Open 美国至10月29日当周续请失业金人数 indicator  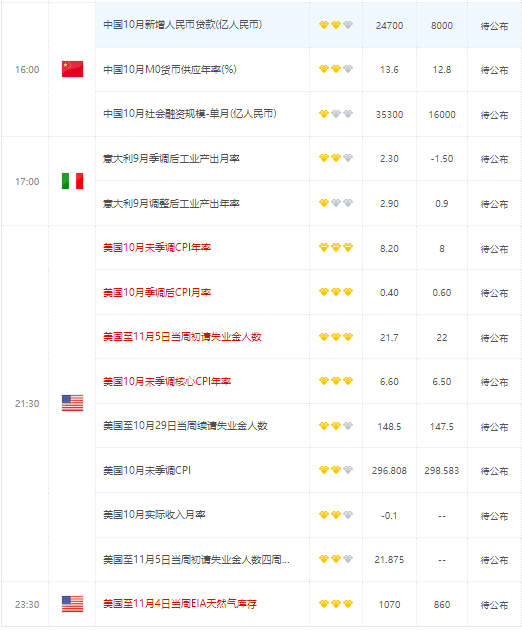tap(185, 426)
